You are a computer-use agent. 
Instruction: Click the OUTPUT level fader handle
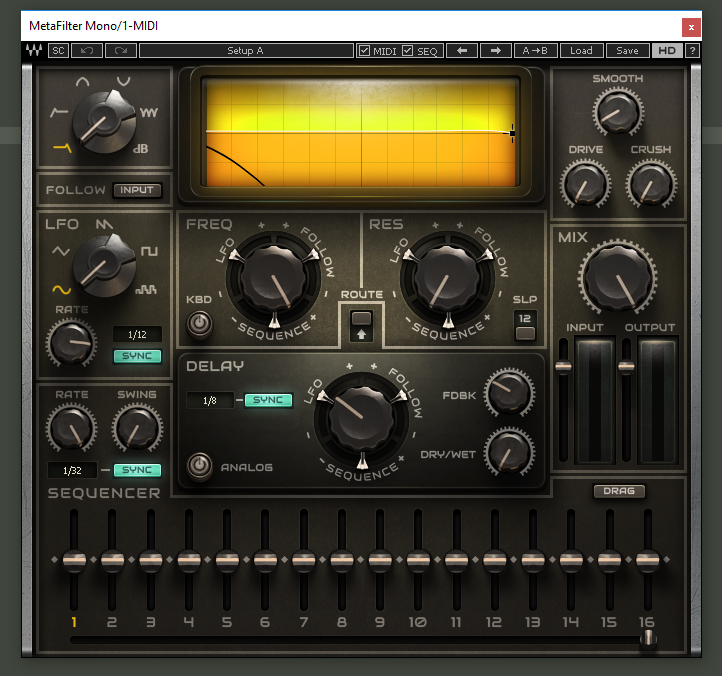[x=626, y=367]
